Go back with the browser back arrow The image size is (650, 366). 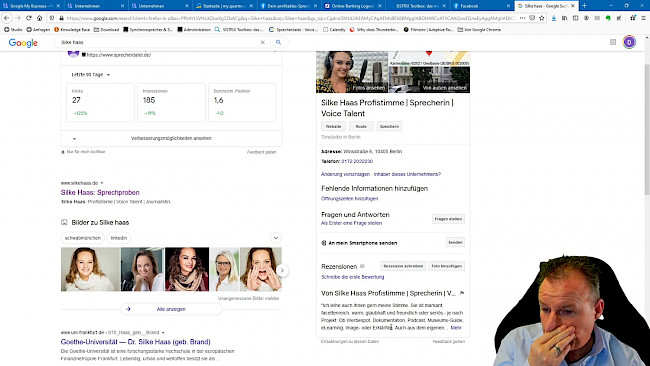(x=7, y=18)
